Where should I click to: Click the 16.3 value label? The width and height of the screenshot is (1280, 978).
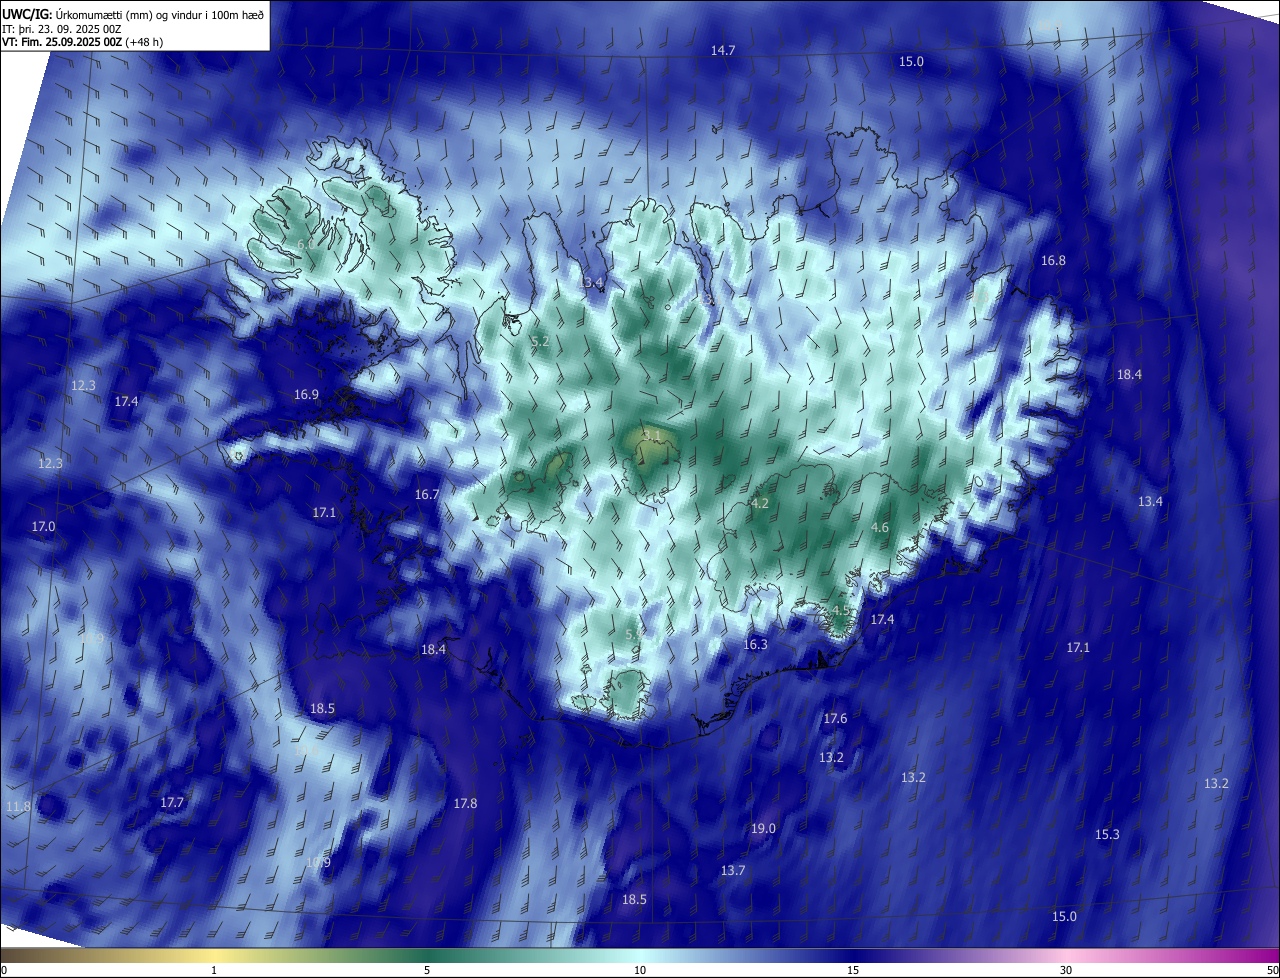pyautogui.click(x=755, y=644)
